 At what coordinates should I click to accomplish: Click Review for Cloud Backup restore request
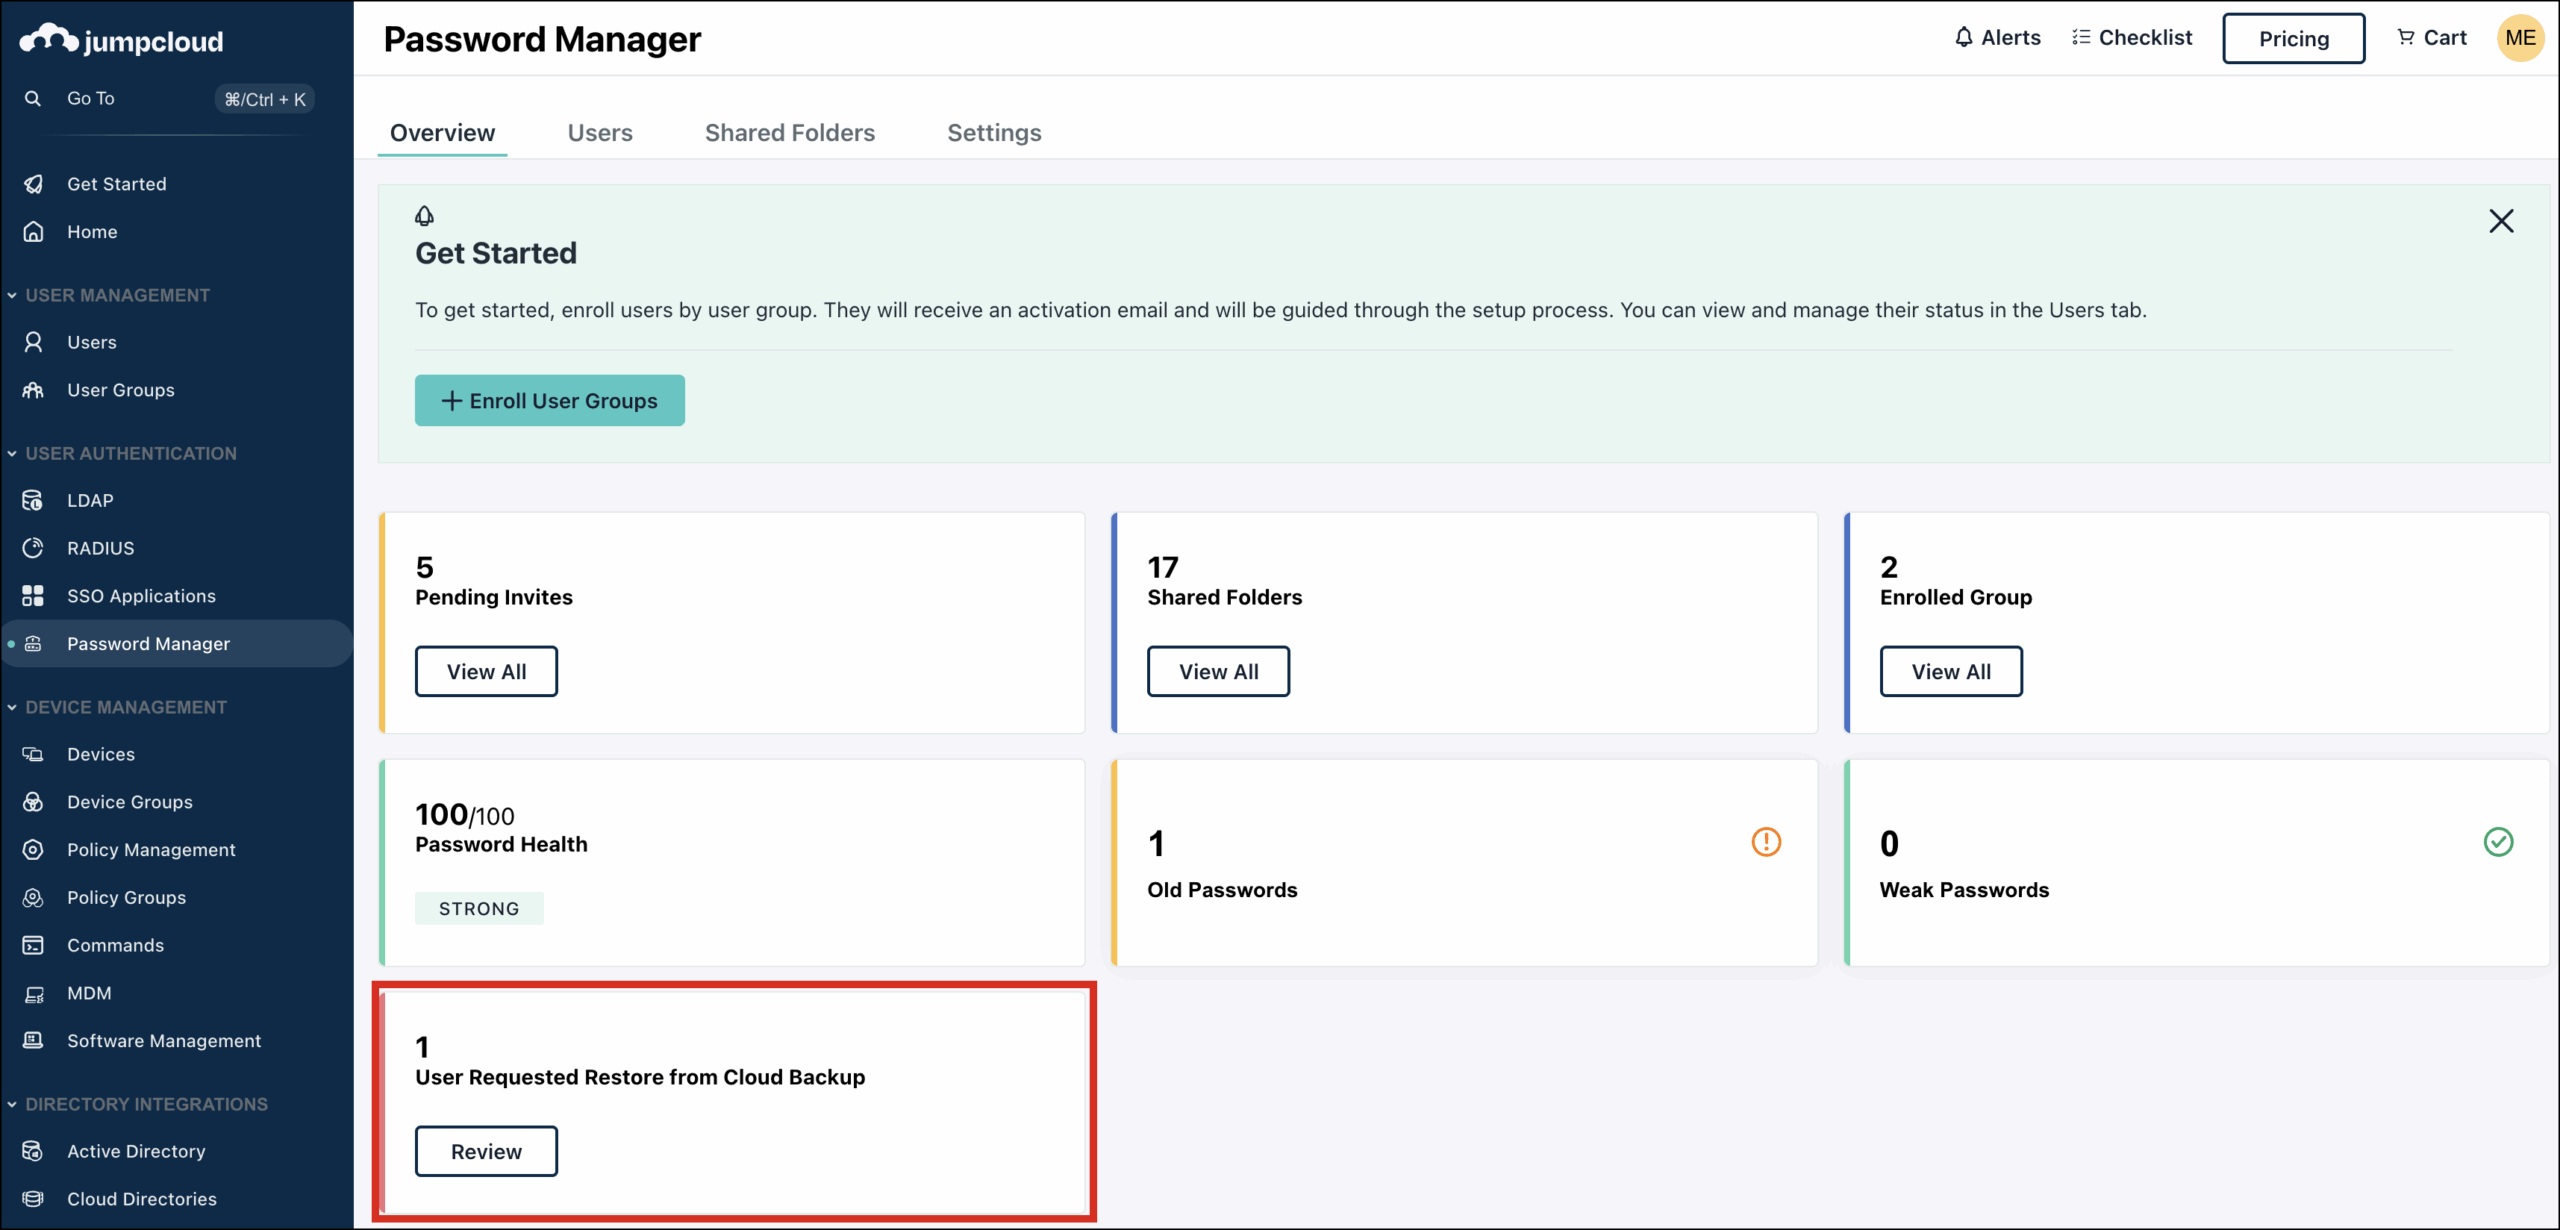pos(486,1152)
